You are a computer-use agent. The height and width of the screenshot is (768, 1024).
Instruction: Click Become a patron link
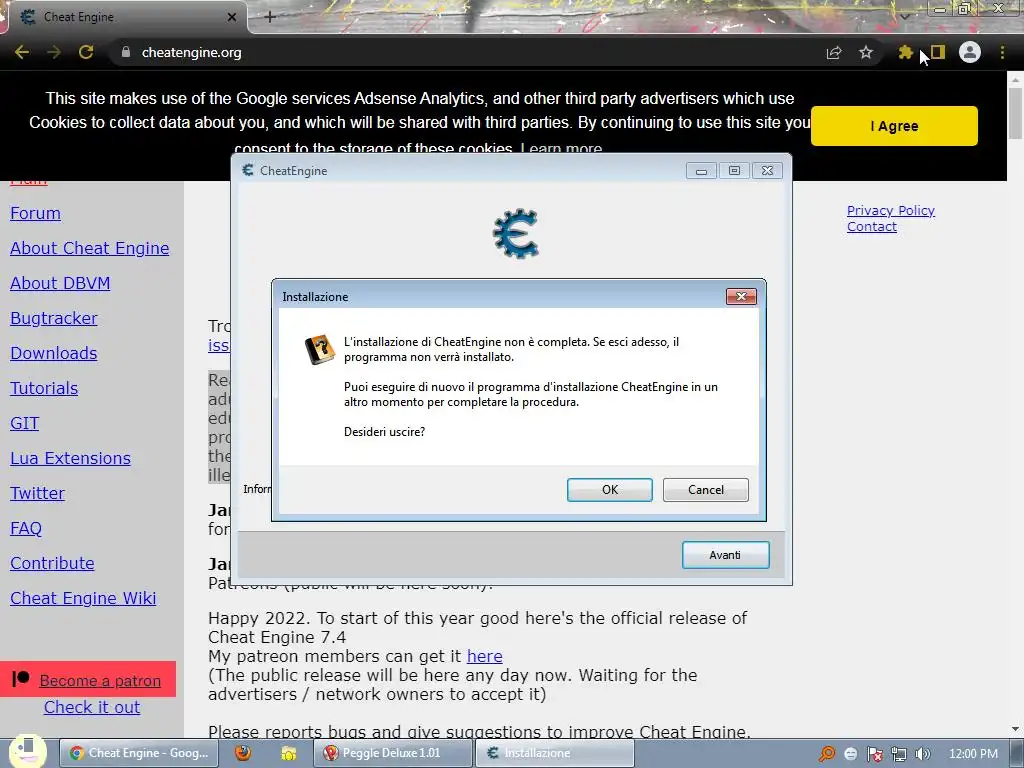pyautogui.click(x=100, y=680)
